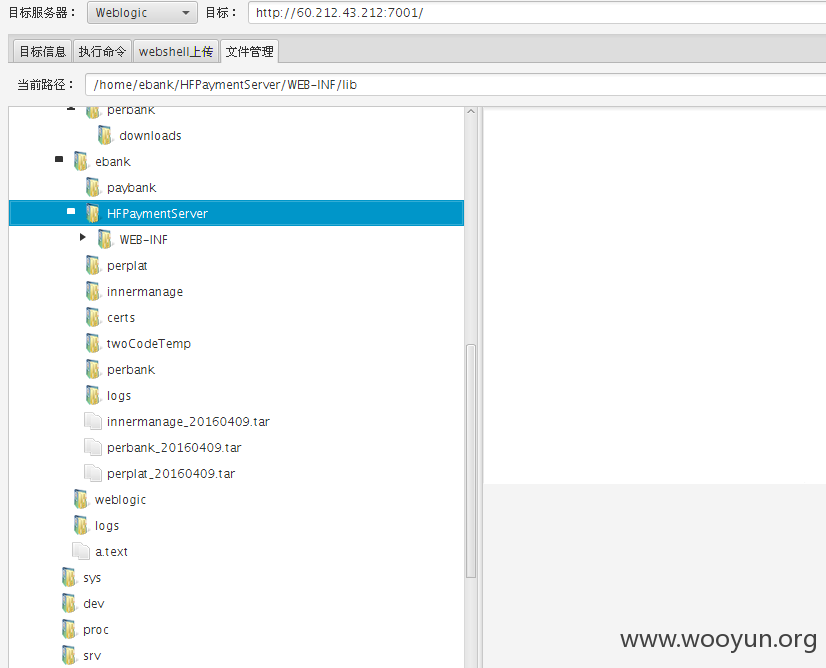
Task: Click the paybank folder icon
Action: pos(93,187)
